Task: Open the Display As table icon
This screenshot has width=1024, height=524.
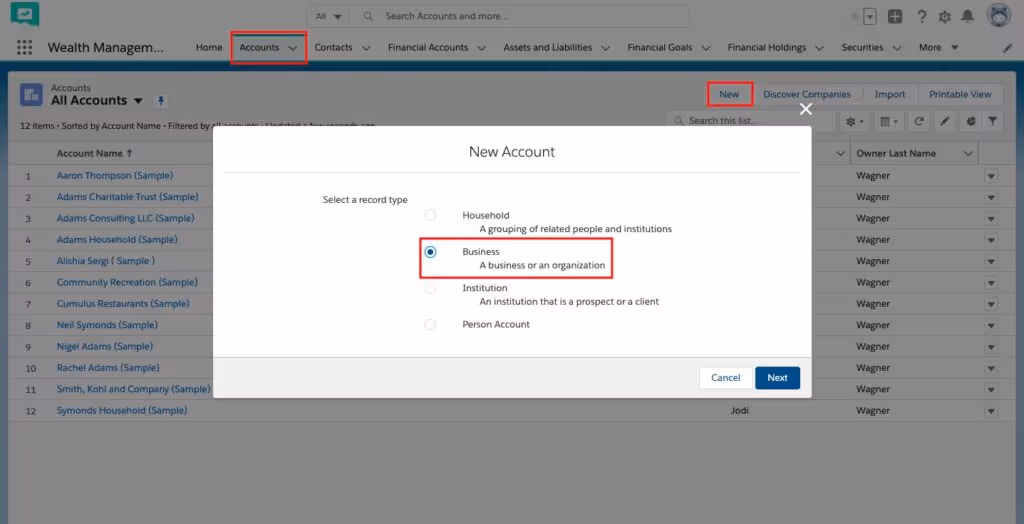Action: pos(889,122)
